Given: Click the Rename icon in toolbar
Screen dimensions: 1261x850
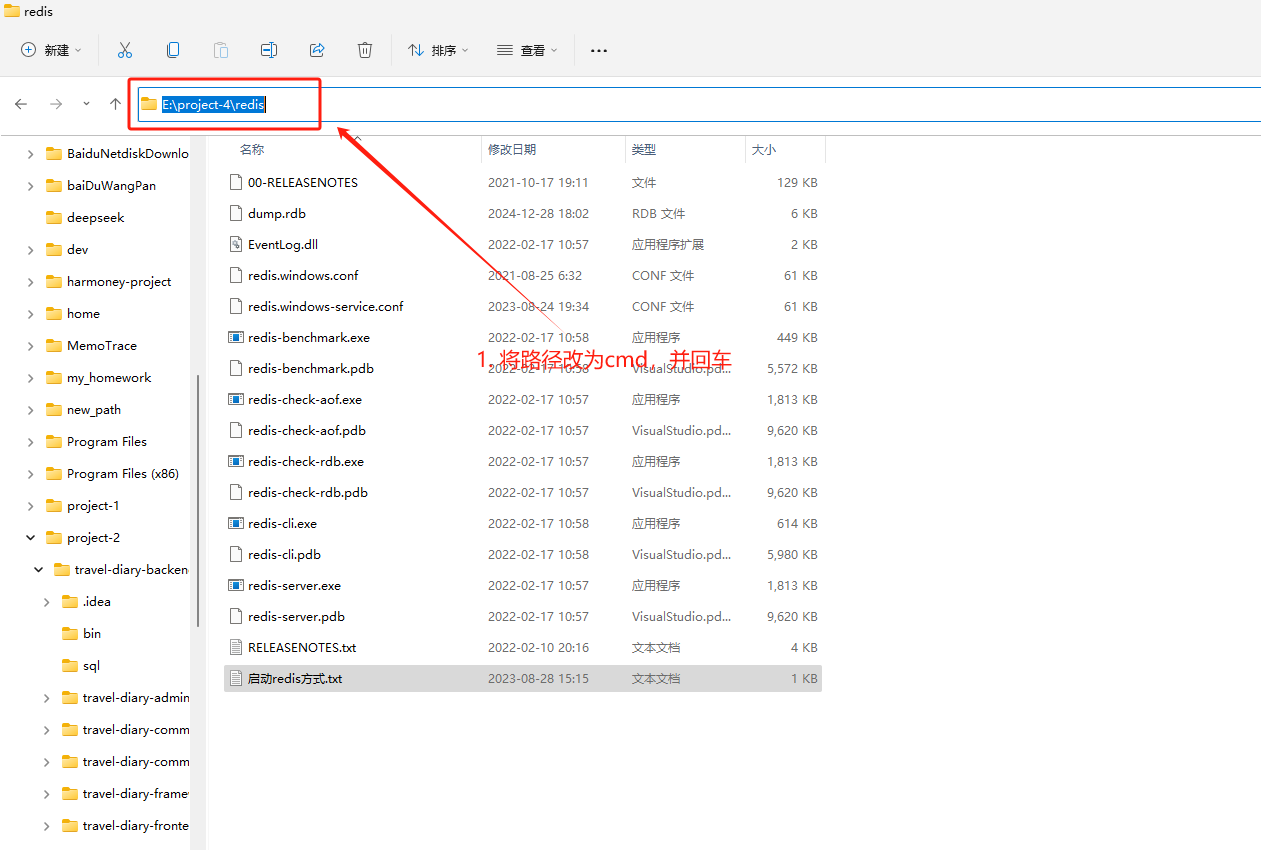Looking at the screenshot, I should 269,50.
